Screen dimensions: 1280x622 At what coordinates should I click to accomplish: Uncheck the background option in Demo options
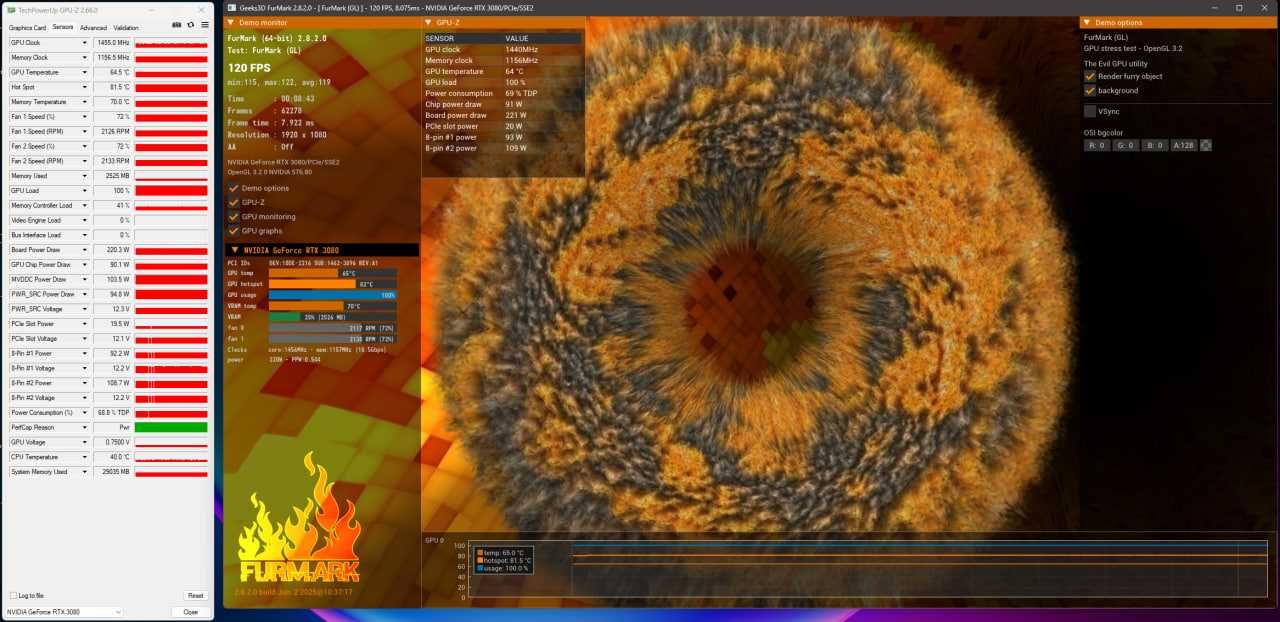tap(1090, 90)
